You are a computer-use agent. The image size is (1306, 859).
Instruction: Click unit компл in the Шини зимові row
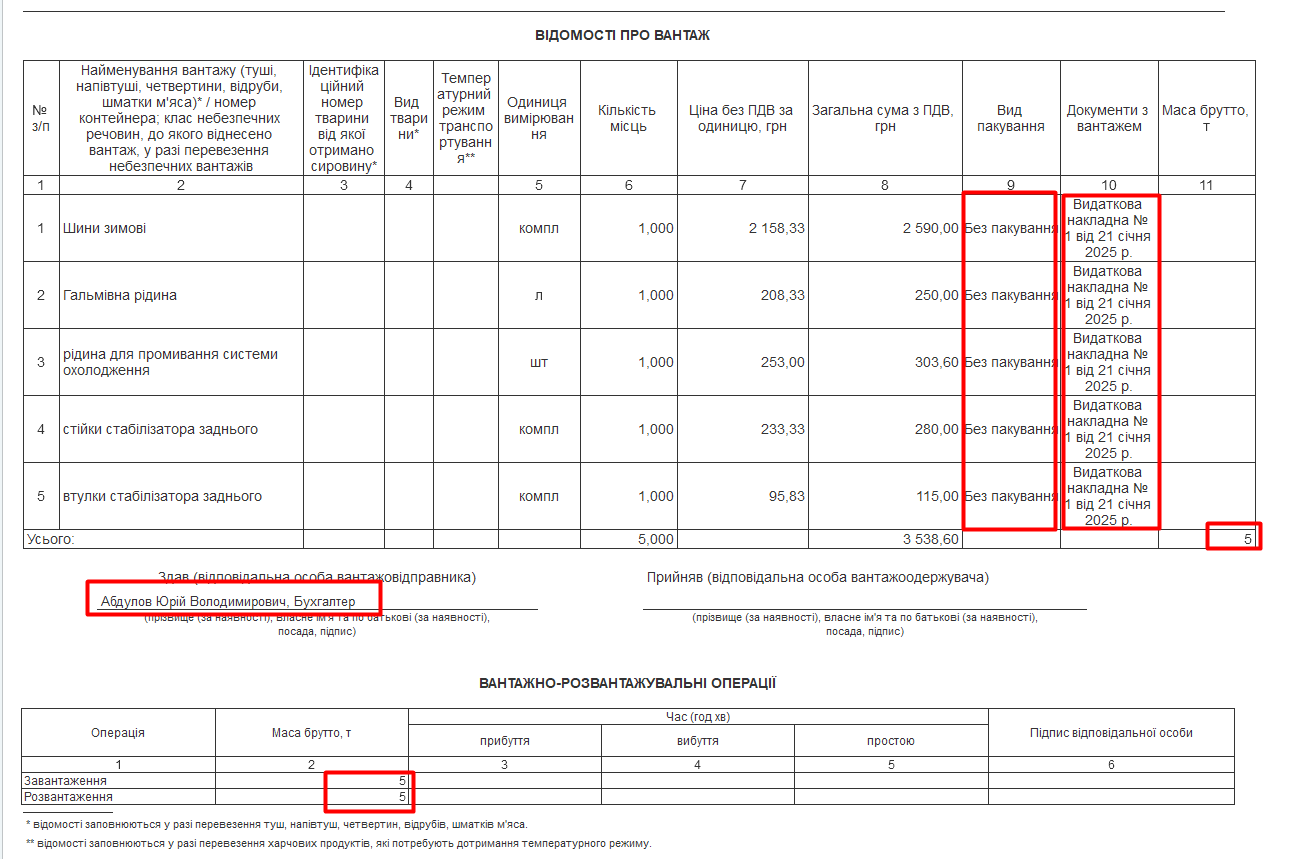point(539,228)
